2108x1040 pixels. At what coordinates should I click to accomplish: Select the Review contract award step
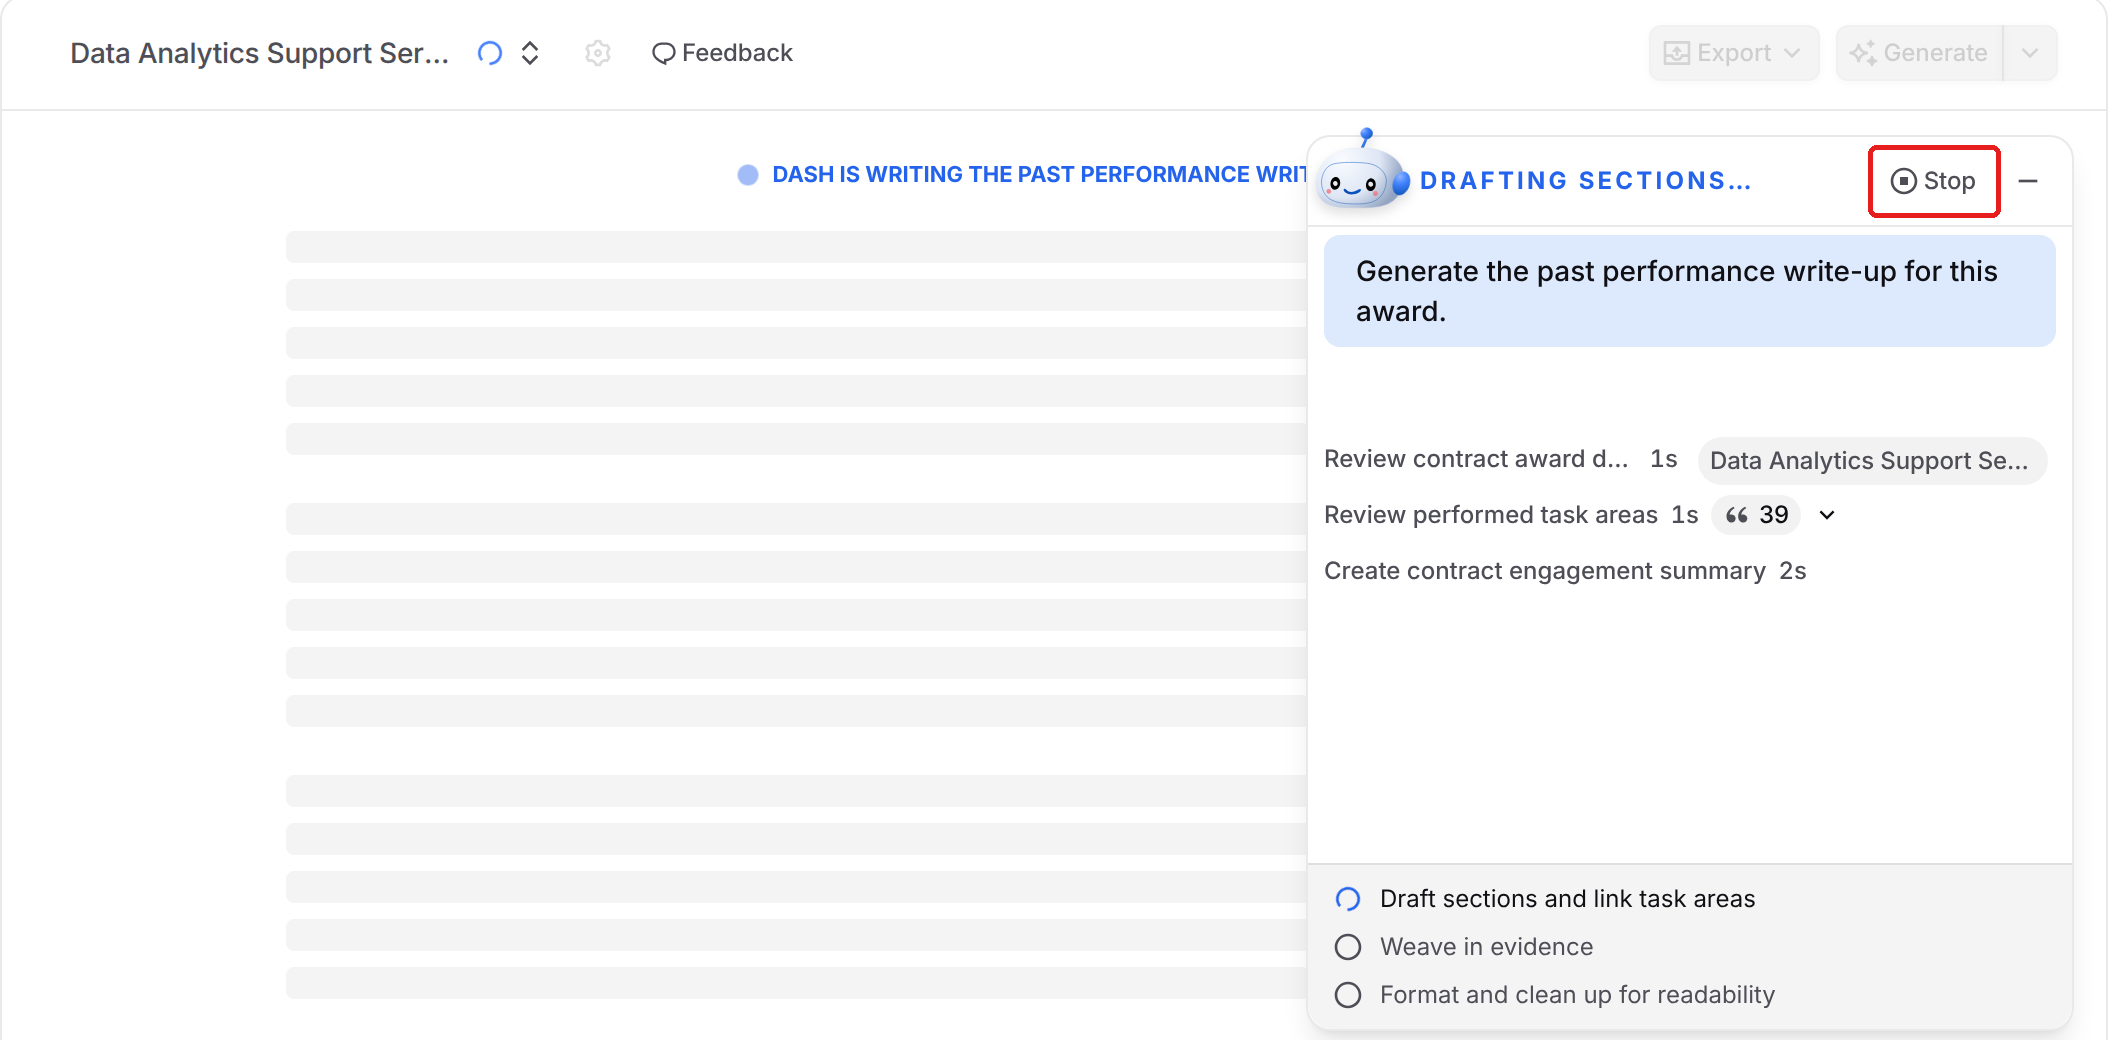click(x=1476, y=459)
